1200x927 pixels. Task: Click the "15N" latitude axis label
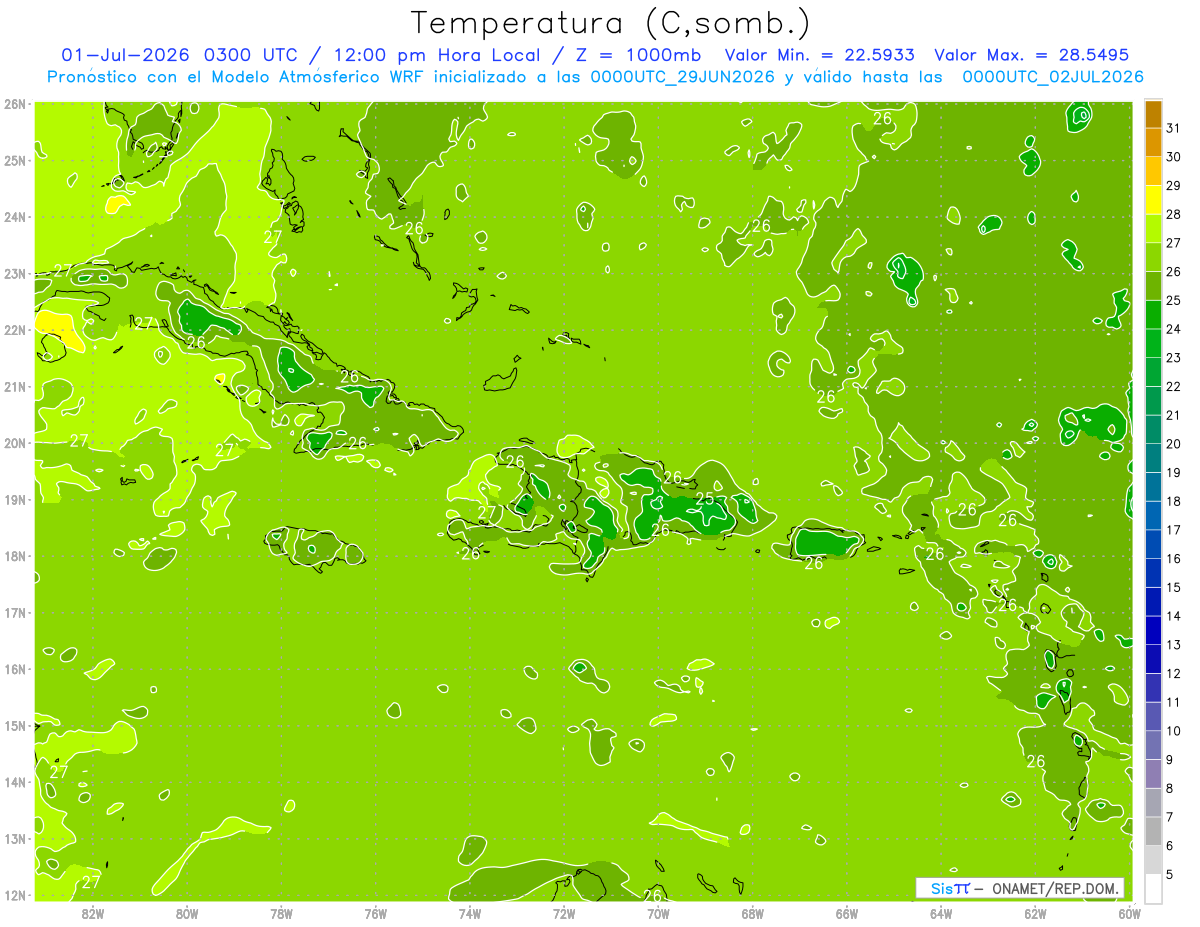tap(15, 725)
